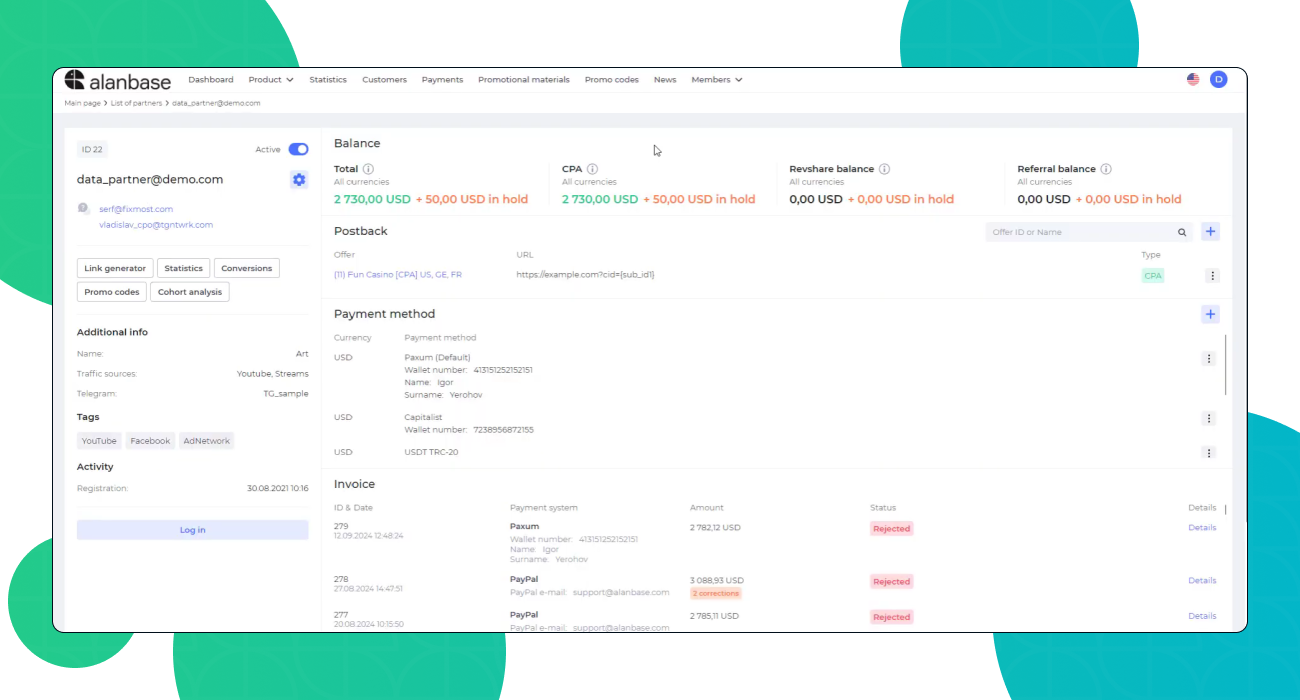The height and width of the screenshot is (700, 1300).
Task: Click info icon next to Revshare balance
Action: 884,170
